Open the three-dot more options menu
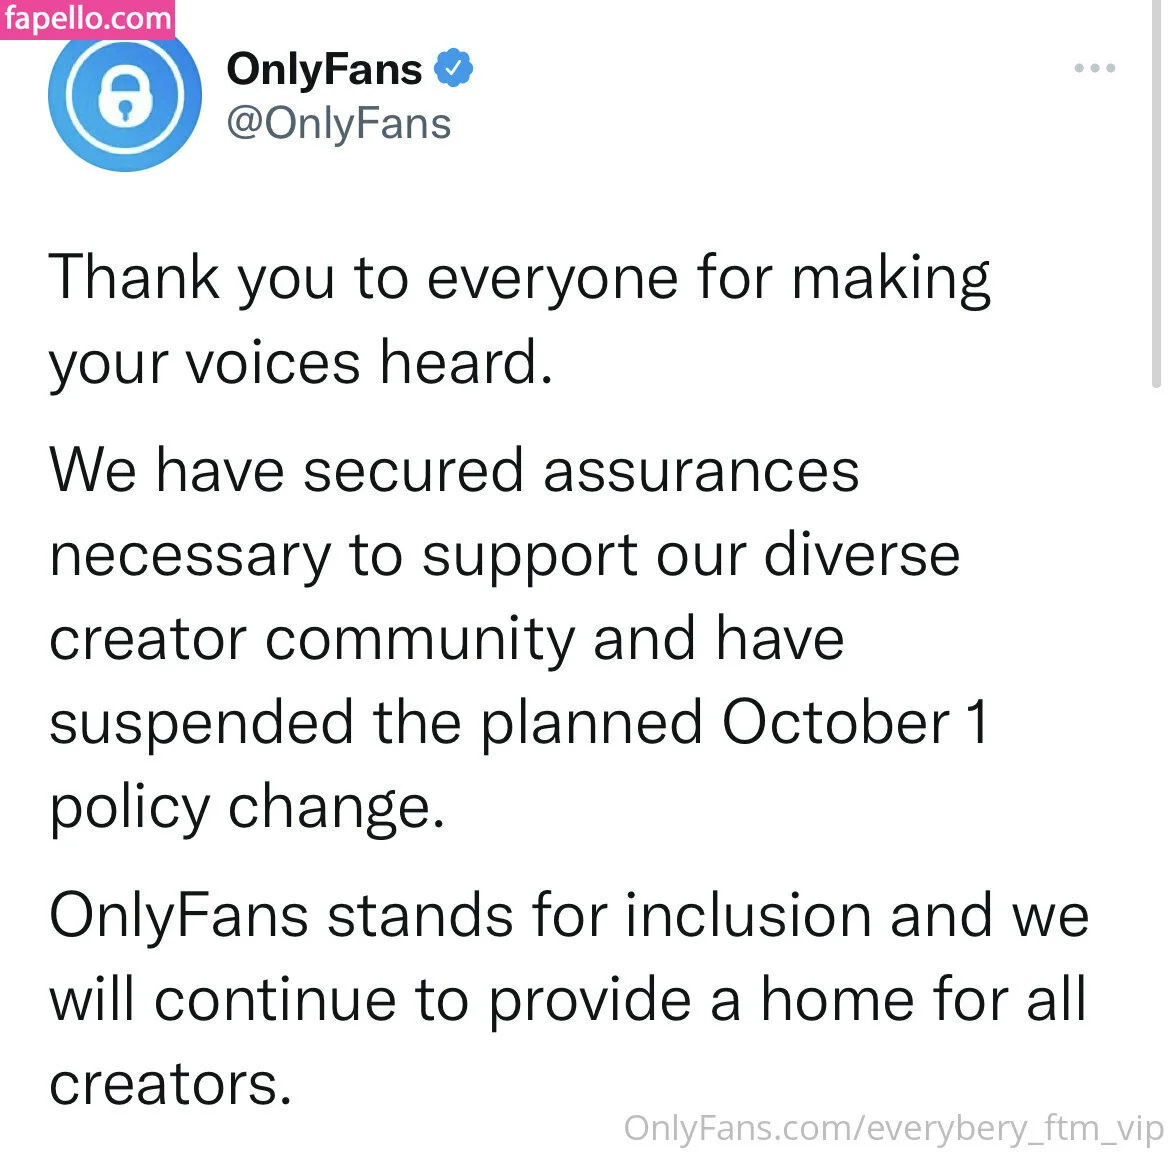 coord(1094,68)
